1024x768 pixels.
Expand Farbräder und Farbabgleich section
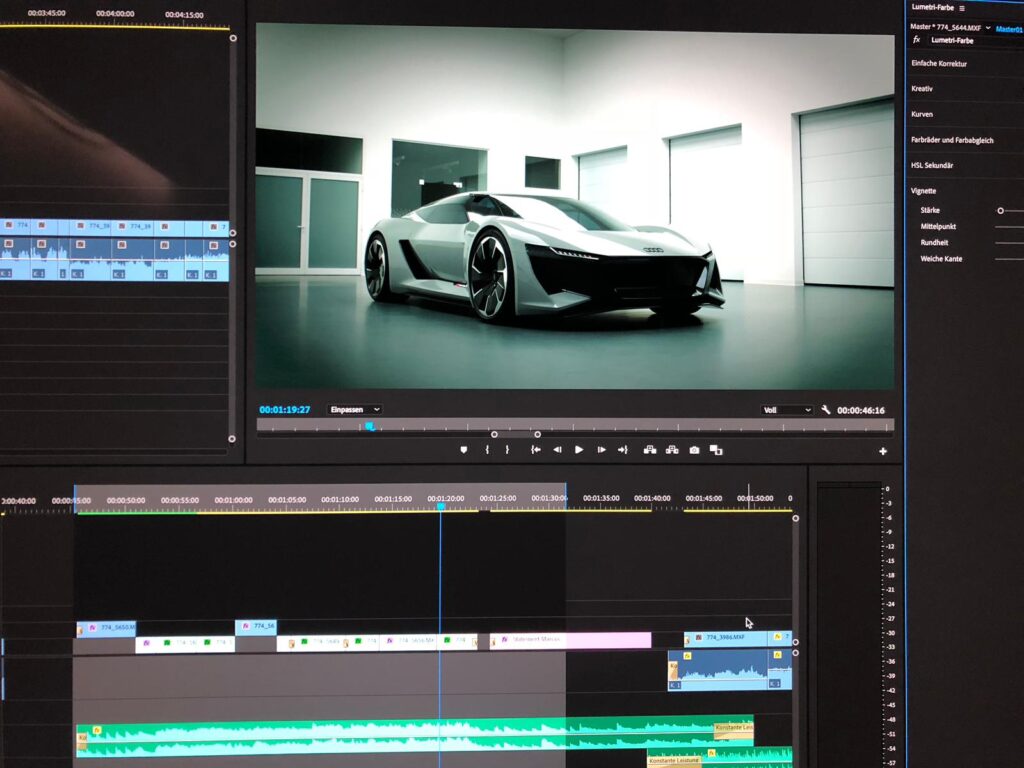click(x=952, y=140)
